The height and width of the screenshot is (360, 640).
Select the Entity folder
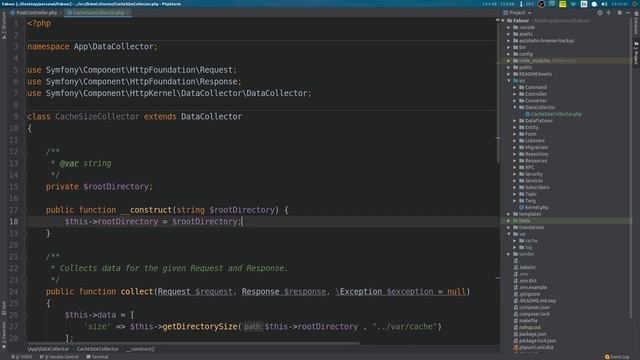pyautogui.click(x=531, y=127)
